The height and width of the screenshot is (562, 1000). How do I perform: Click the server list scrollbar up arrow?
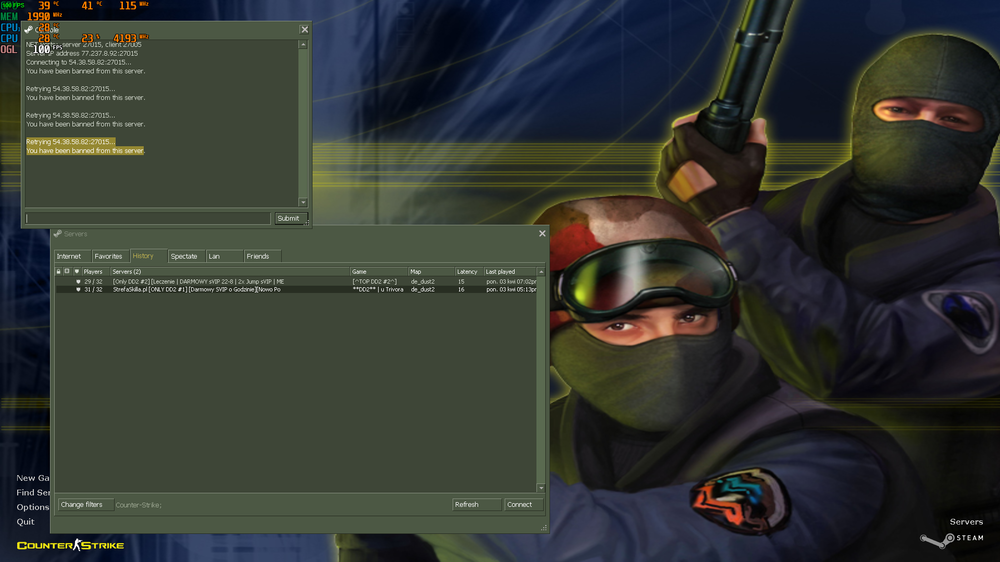point(541,272)
